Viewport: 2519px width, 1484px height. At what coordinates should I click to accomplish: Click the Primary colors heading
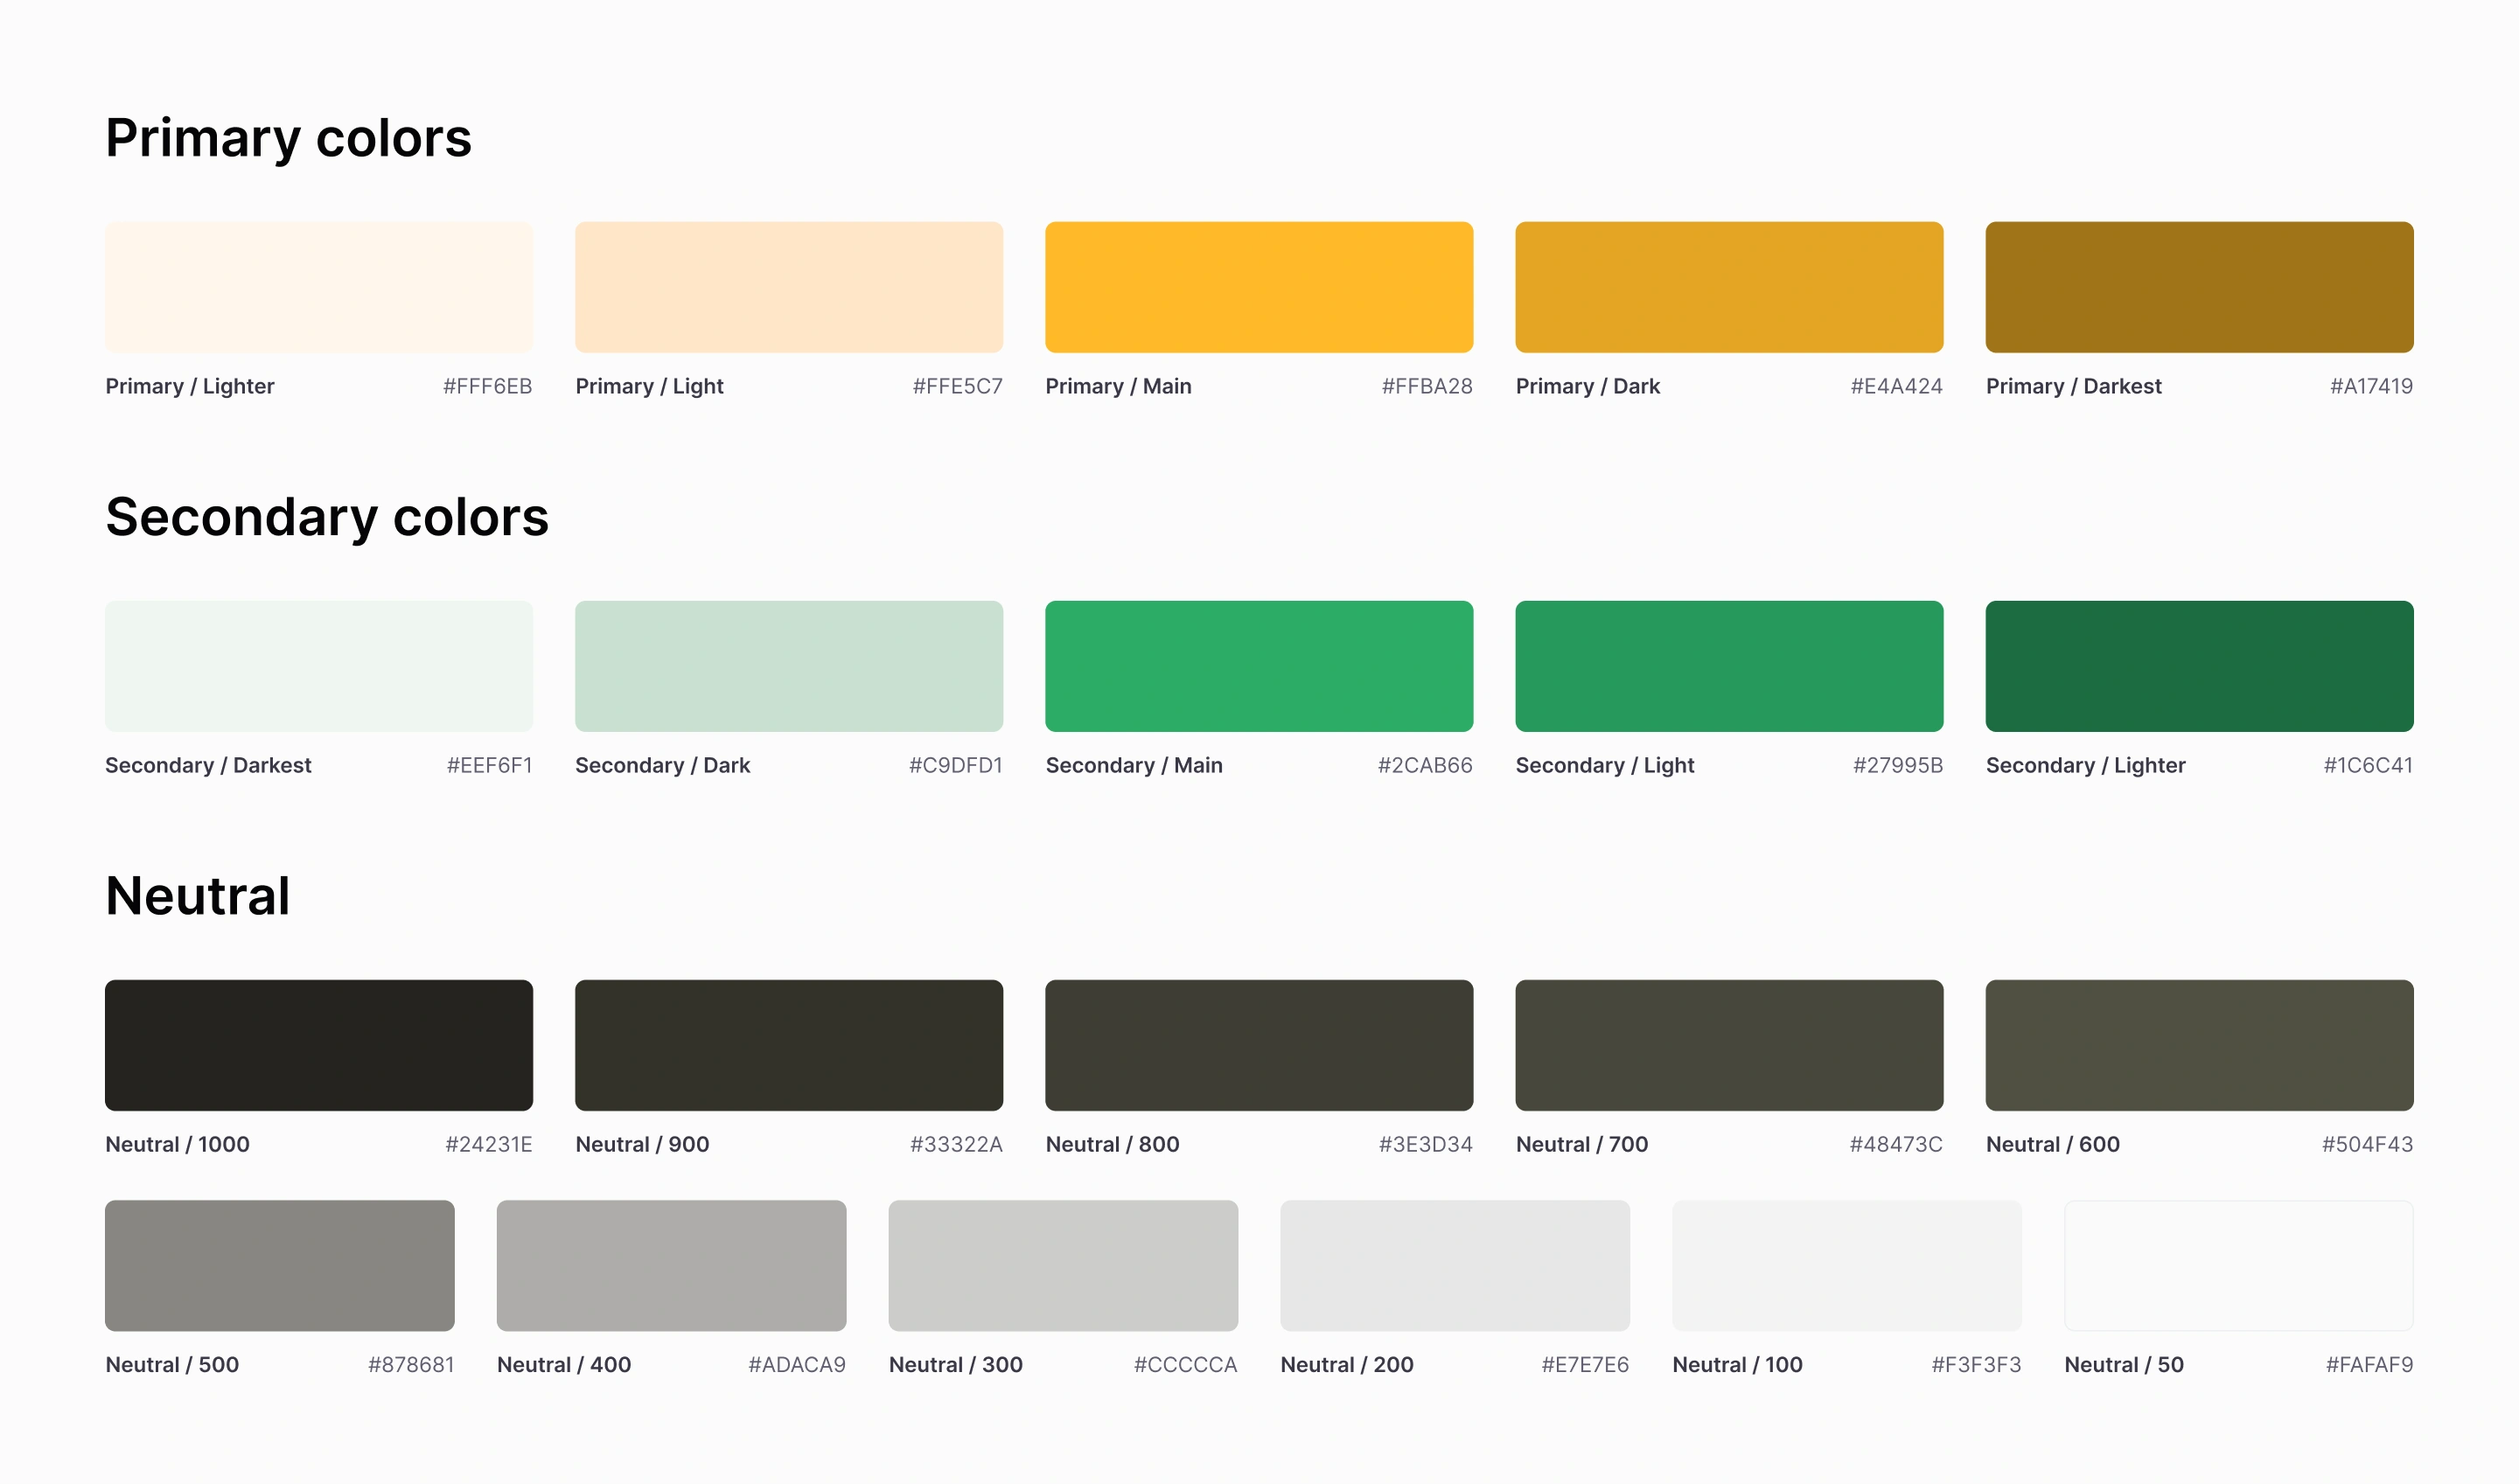pyautogui.click(x=288, y=139)
